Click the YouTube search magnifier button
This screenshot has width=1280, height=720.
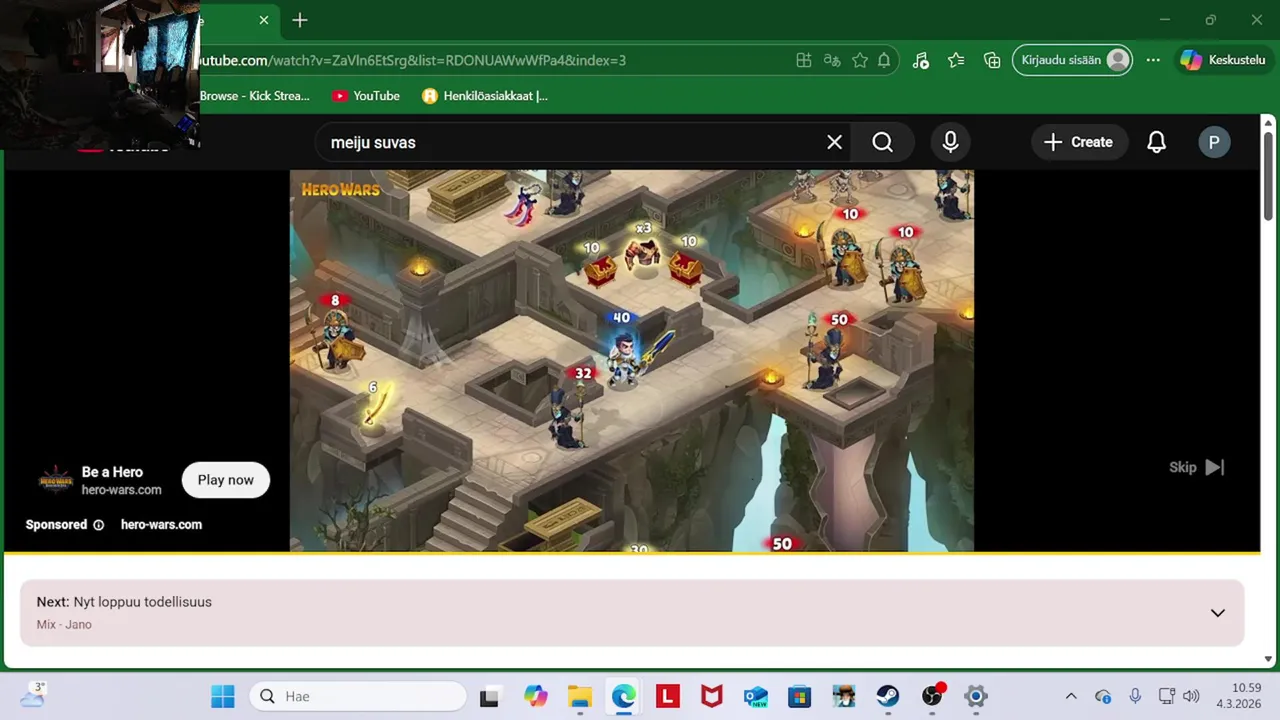[882, 142]
